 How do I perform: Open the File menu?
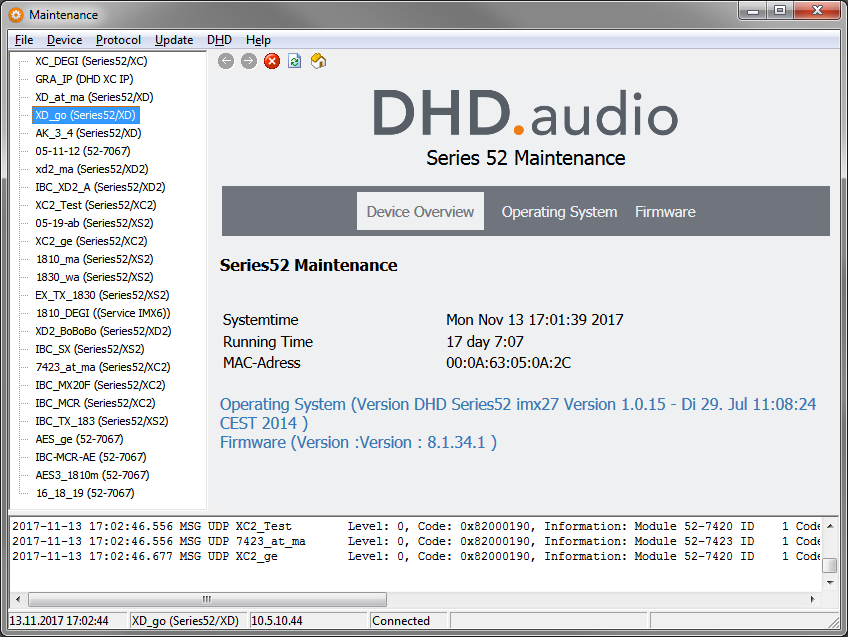tap(24, 40)
